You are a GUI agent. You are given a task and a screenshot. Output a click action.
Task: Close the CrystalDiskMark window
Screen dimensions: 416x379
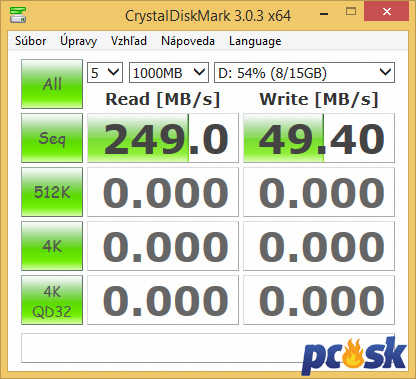click(x=387, y=12)
